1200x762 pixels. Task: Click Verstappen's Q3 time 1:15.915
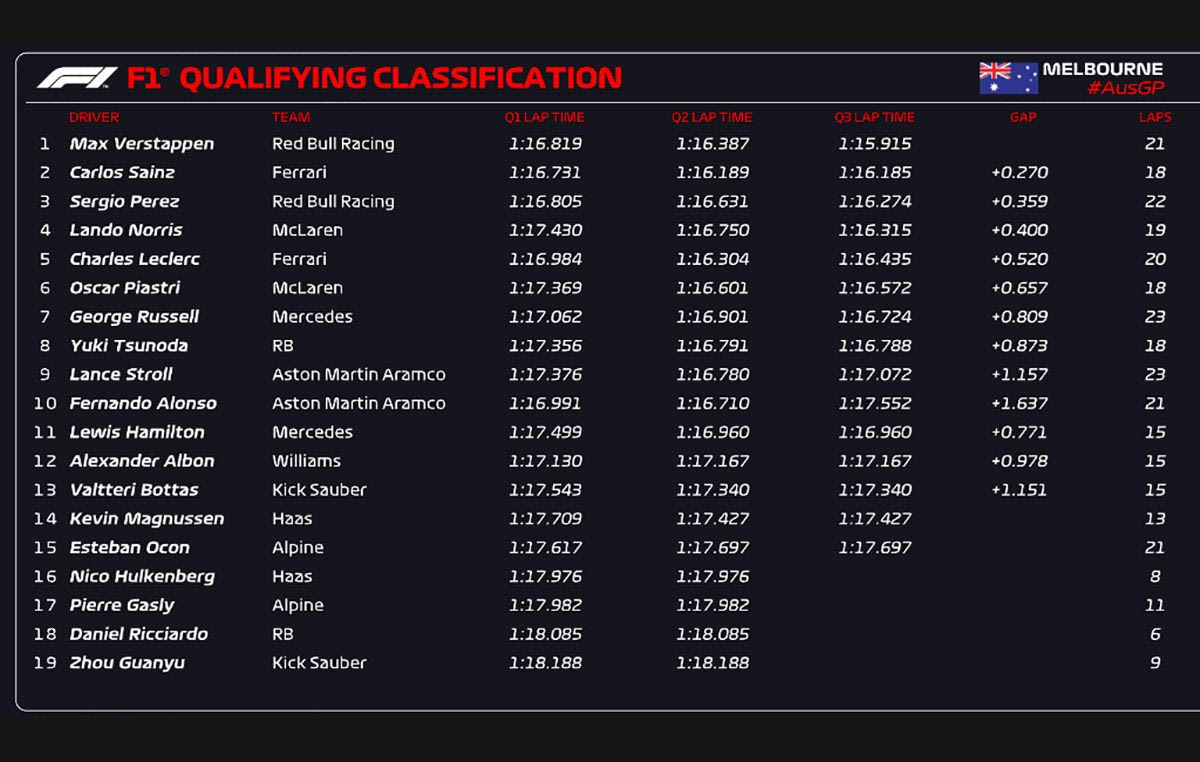coord(875,144)
